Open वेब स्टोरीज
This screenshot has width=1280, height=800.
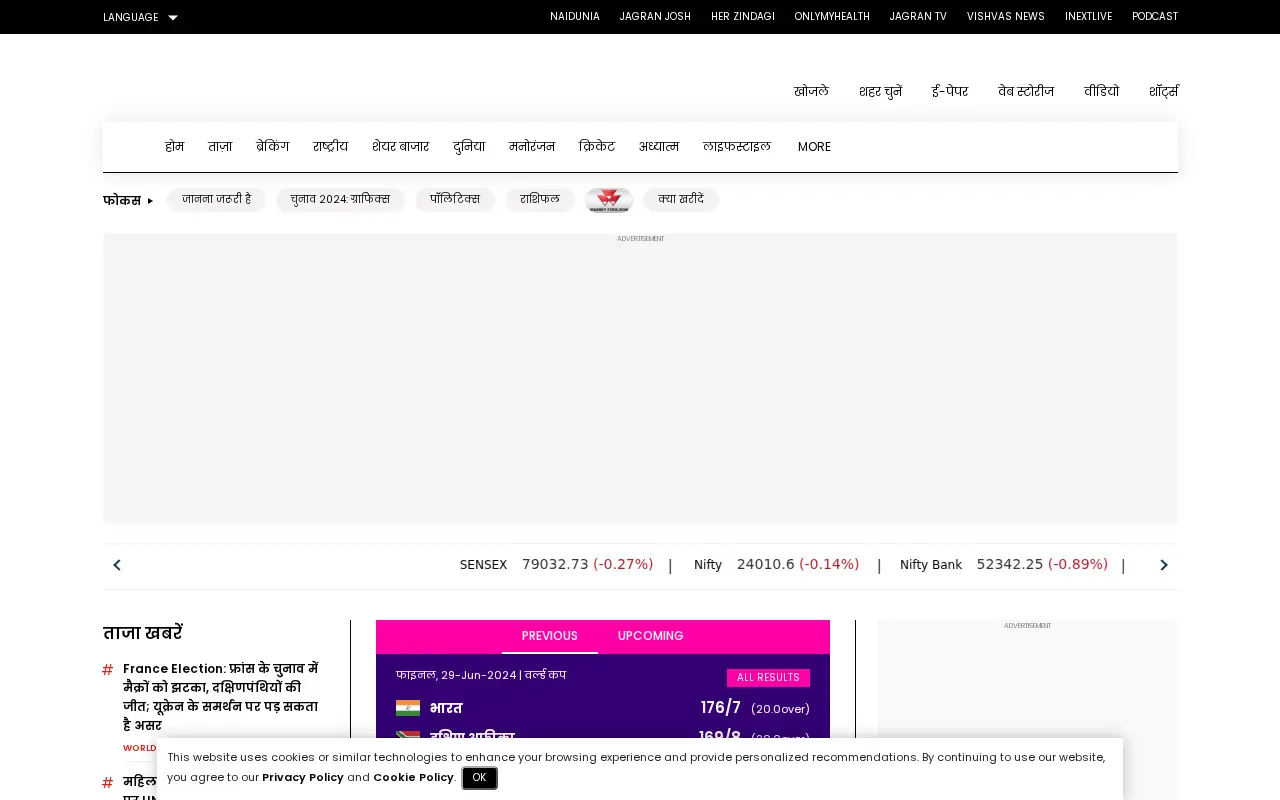(x=1026, y=91)
